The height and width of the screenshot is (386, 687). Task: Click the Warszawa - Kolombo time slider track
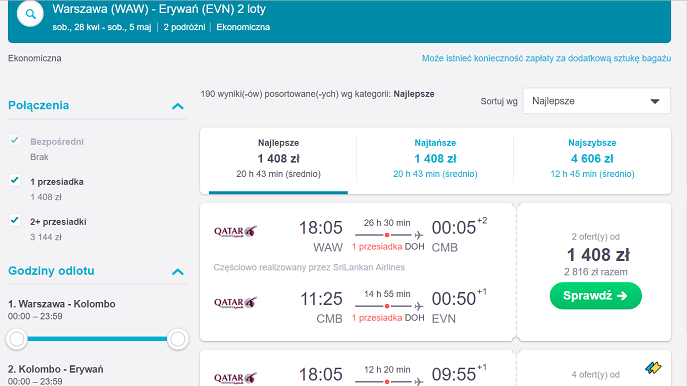(97, 339)
